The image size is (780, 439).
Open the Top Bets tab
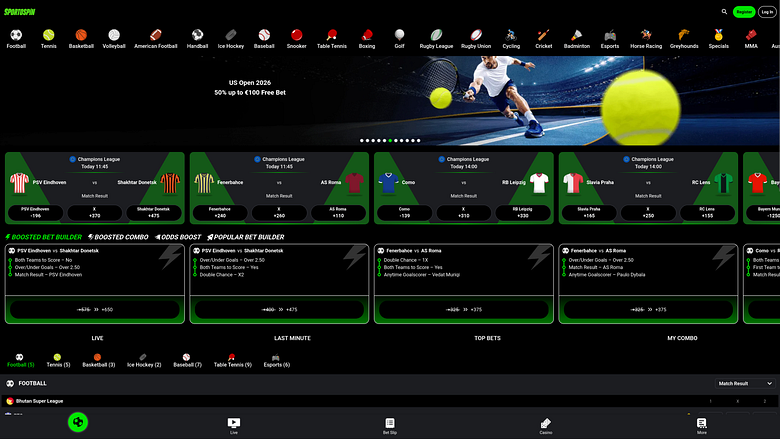[488, 338]
